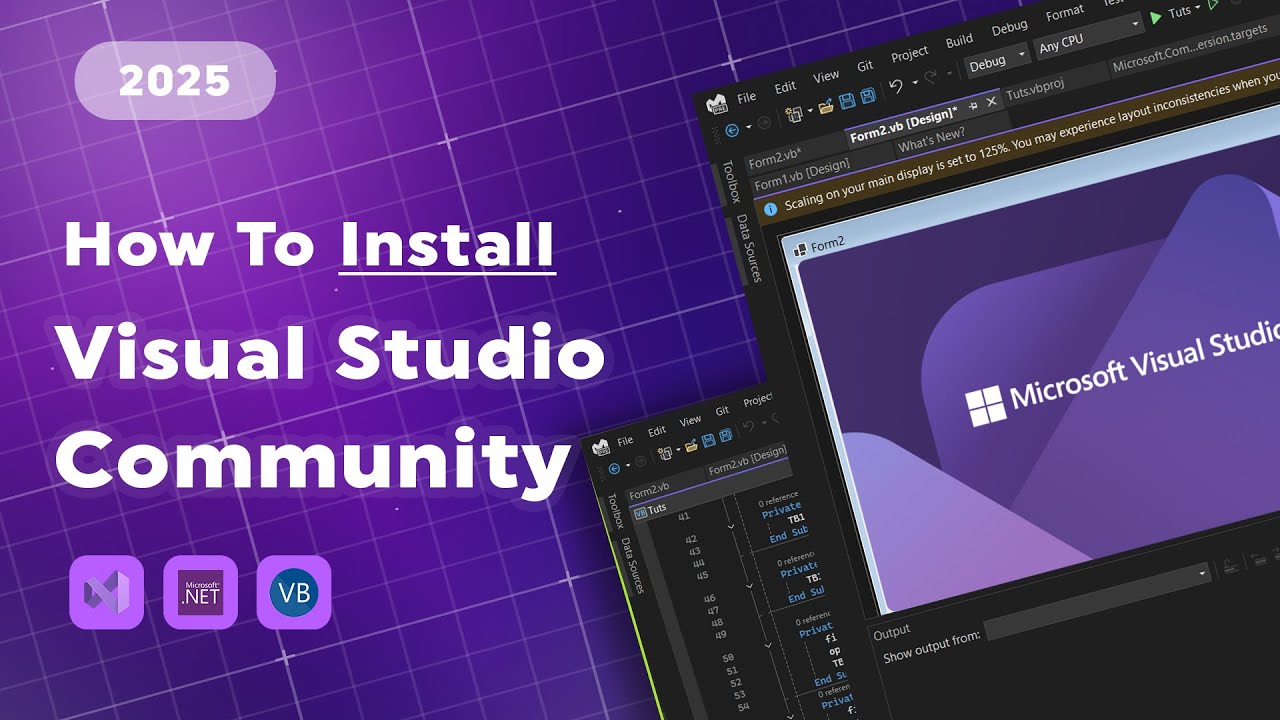Screen dimensions: 1280x720
Task: Click the Microsoft .NET logo tile
Action: point(200,592)
